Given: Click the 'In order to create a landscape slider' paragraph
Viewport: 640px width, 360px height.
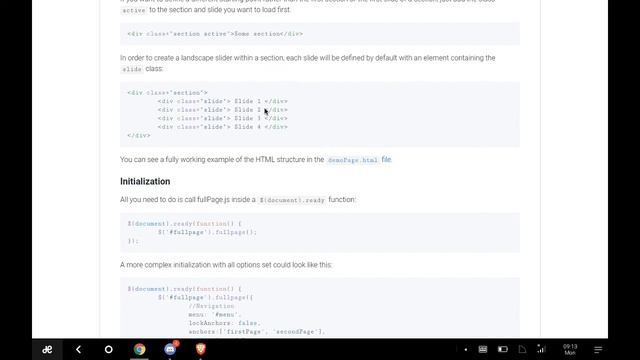Looking at the screenshot, I should tap(307, 63).
